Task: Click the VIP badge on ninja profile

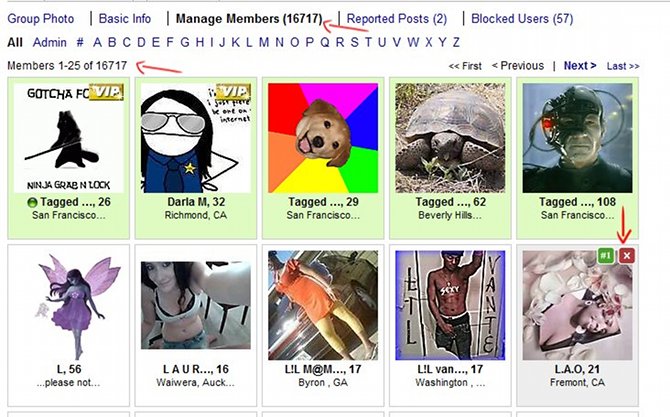Action: (106, 92)
